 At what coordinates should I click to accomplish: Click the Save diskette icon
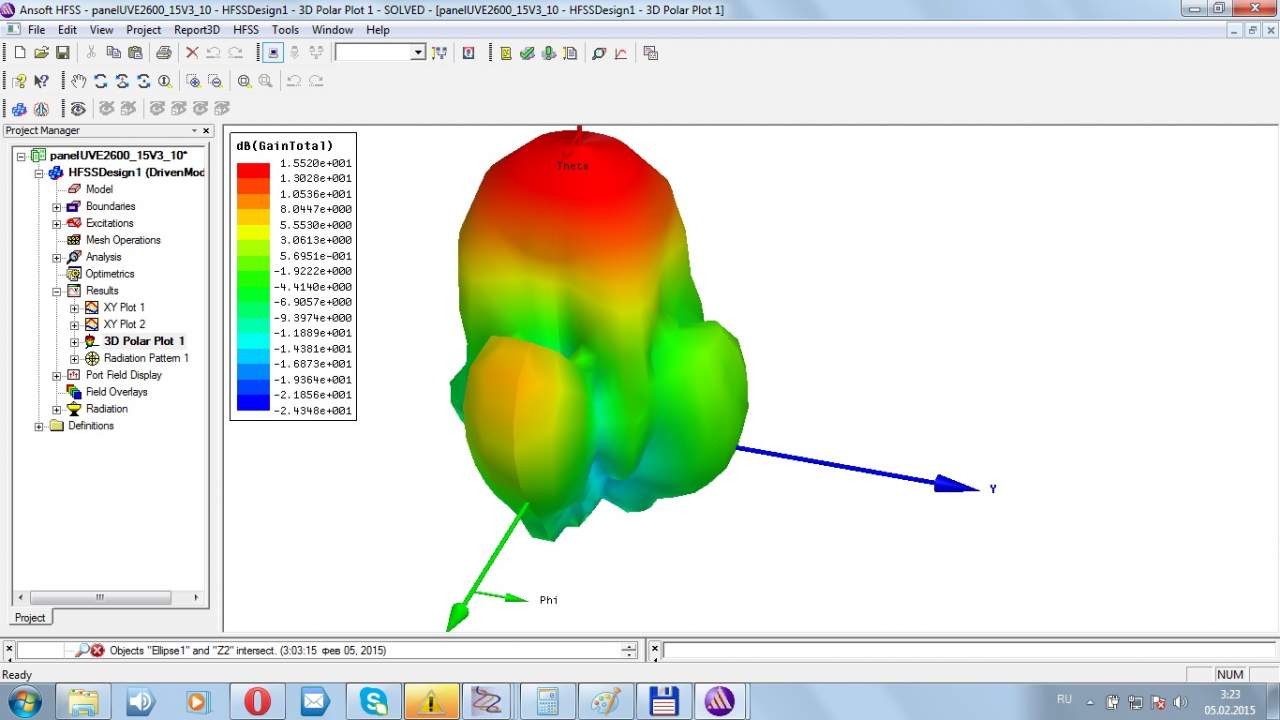[x=63, y=52]
